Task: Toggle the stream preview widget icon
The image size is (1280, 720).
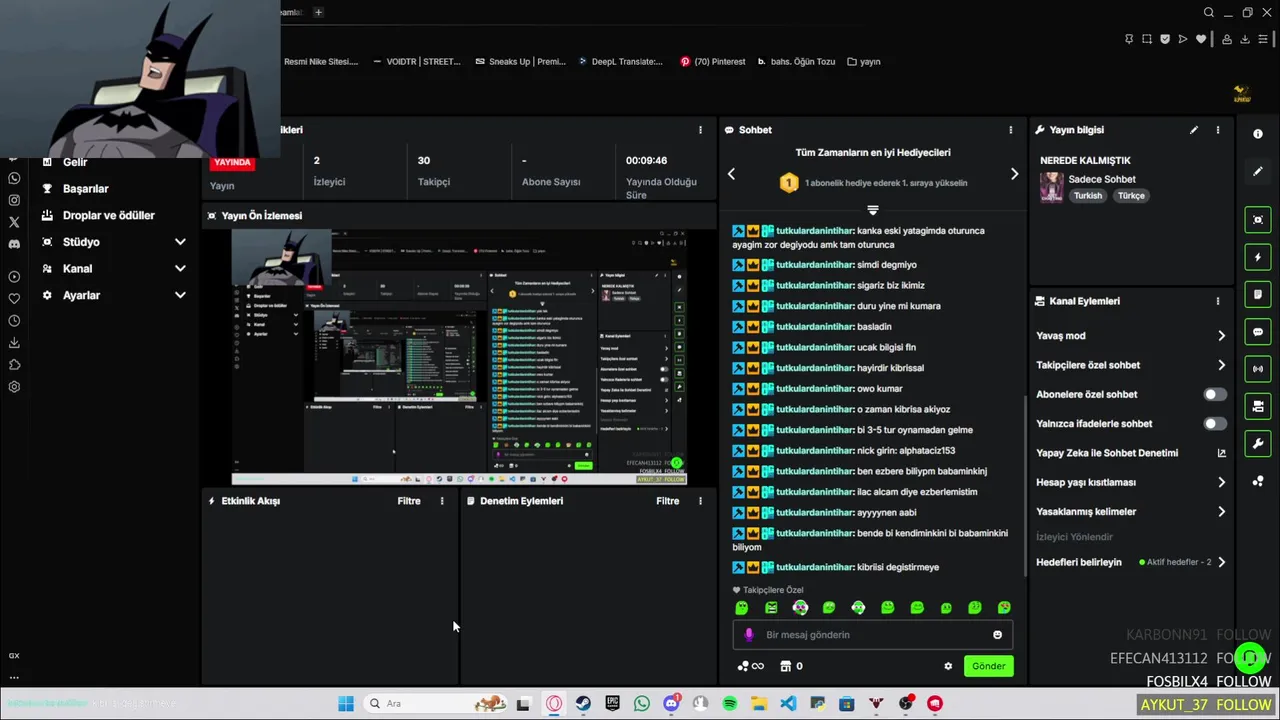Action: tap(1258, 220)
